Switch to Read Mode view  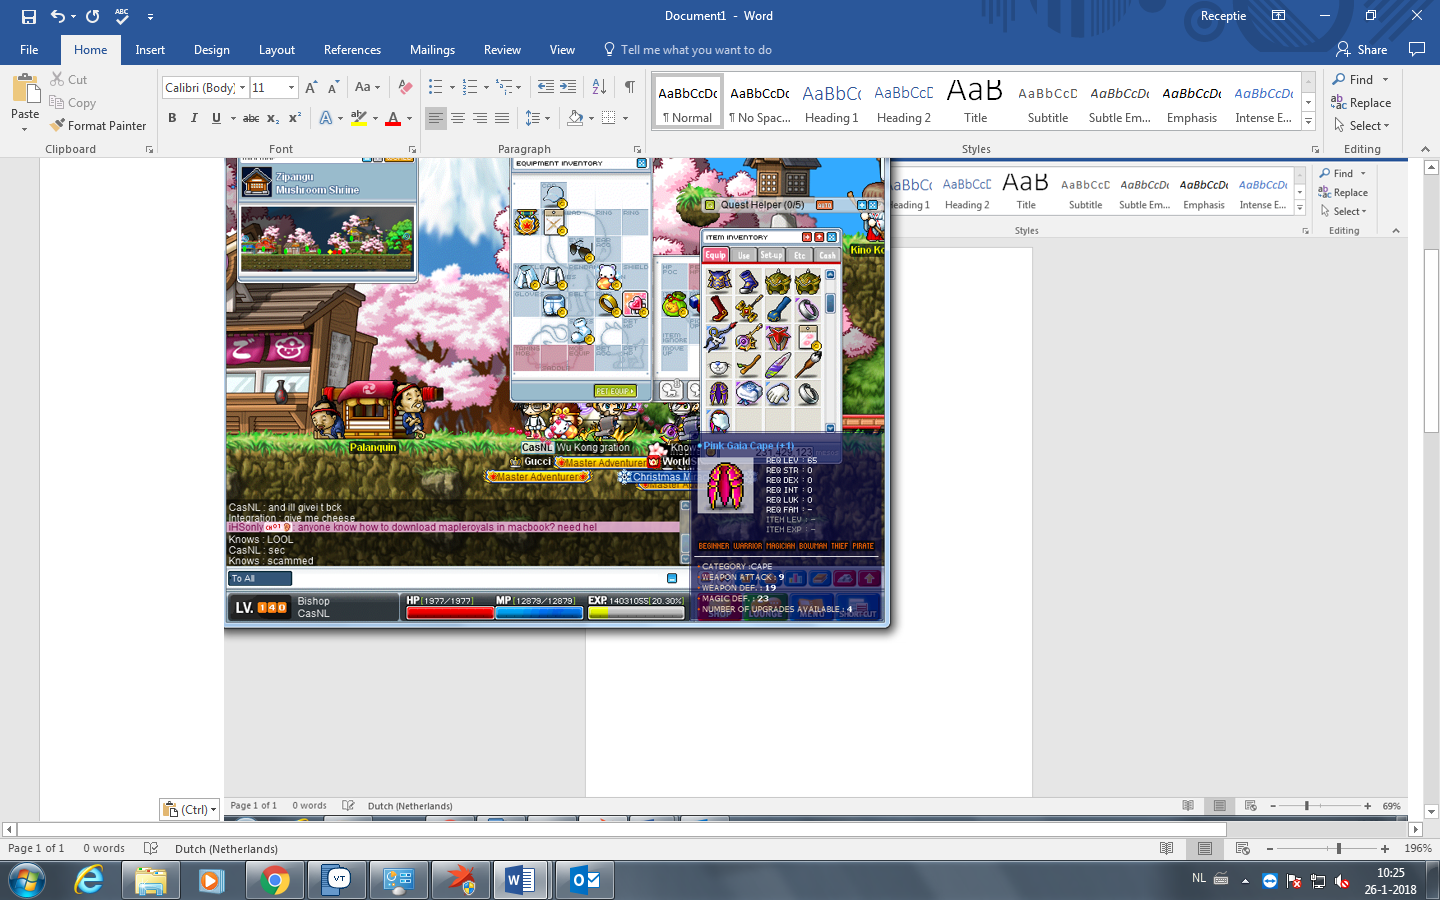[1166, 848]
